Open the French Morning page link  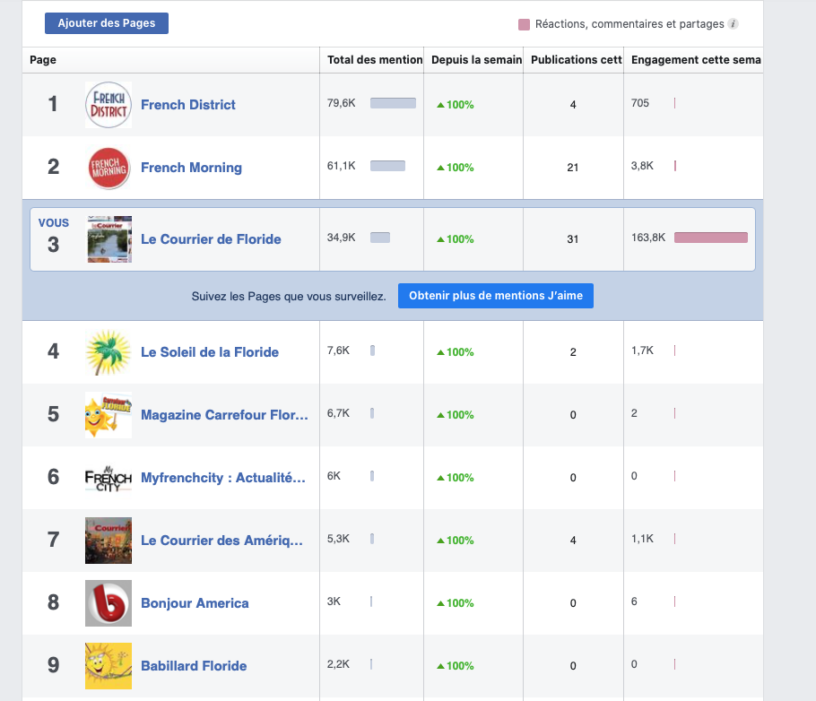click(x=191, y=168)
